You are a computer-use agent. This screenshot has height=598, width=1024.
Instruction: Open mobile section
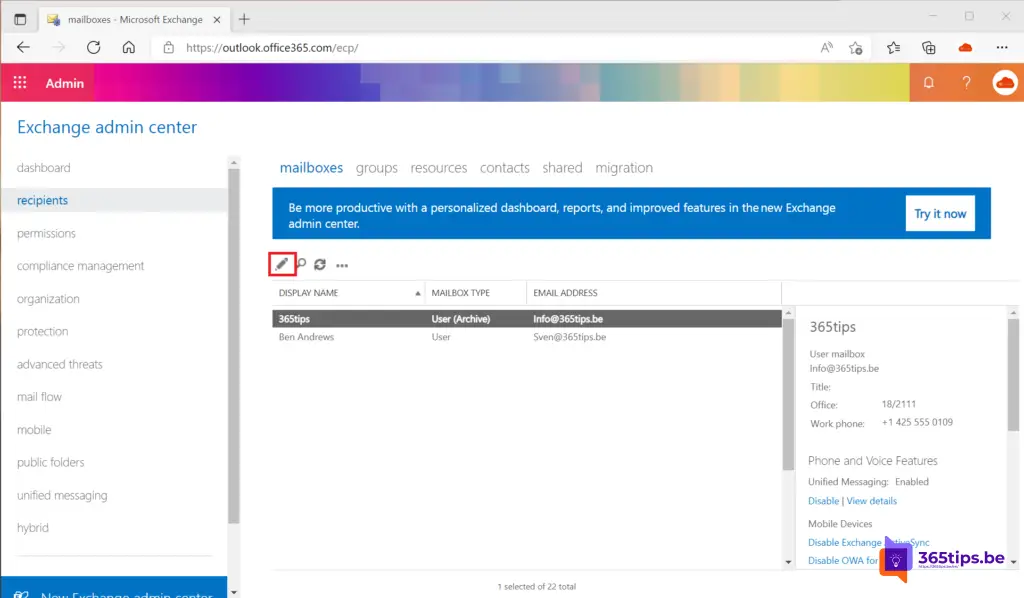click(34, 430)
